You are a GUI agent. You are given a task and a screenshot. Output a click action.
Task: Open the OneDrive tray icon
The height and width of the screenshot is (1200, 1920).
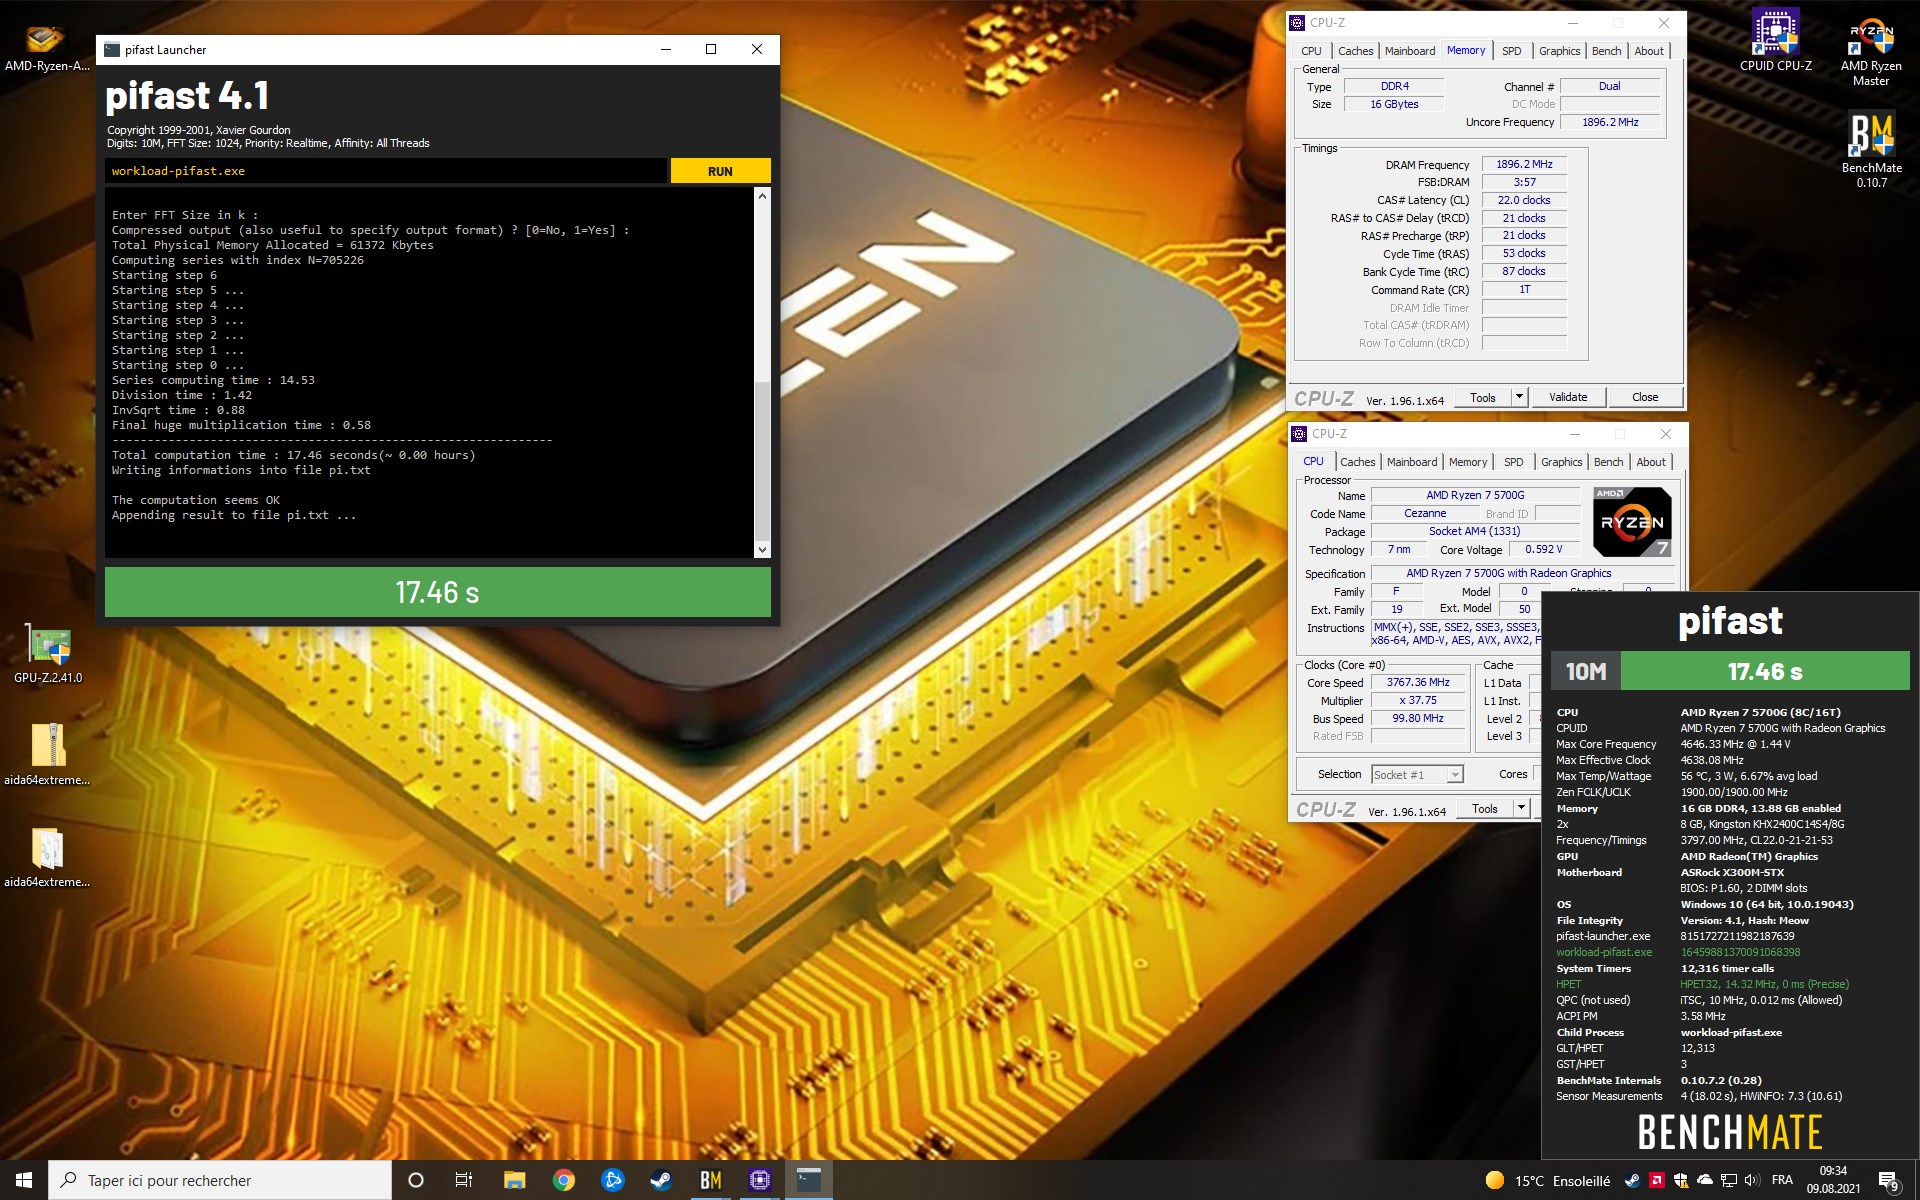point(1705,1180)
